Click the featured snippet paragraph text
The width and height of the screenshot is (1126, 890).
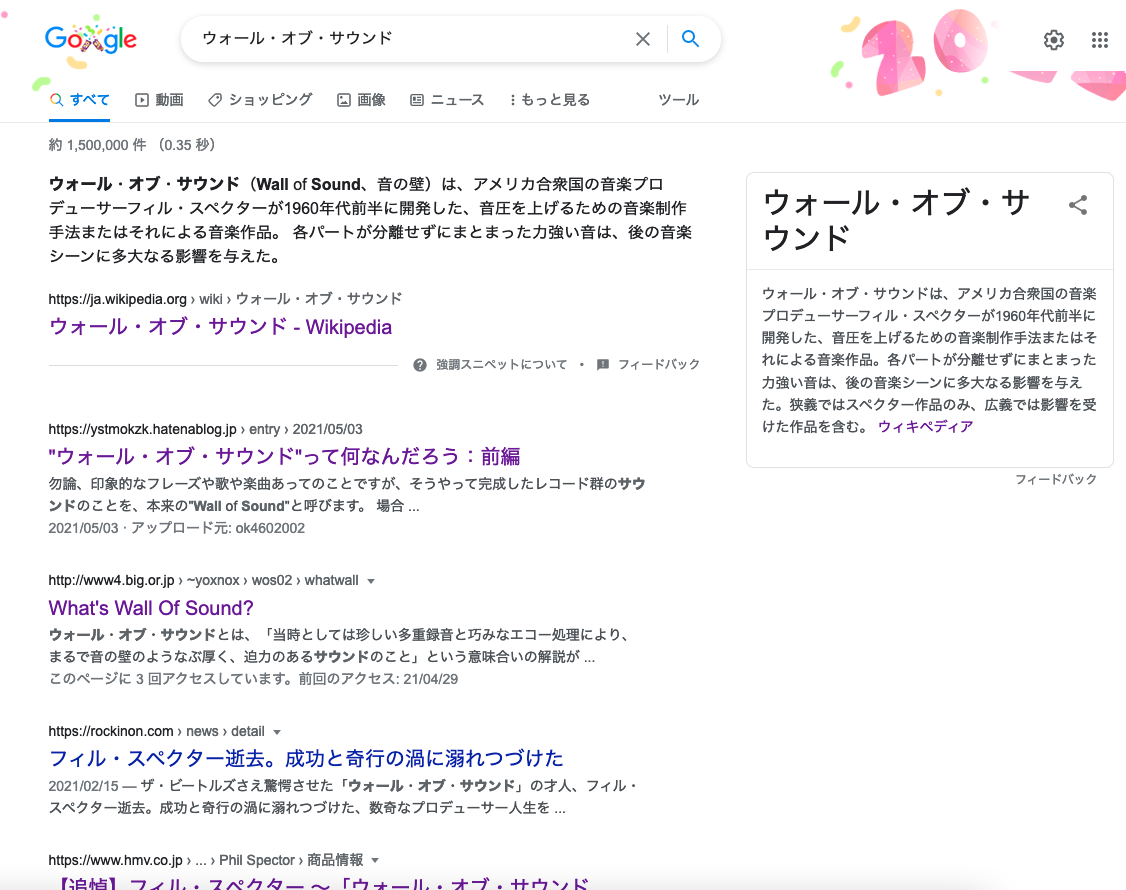pos(371,220)
